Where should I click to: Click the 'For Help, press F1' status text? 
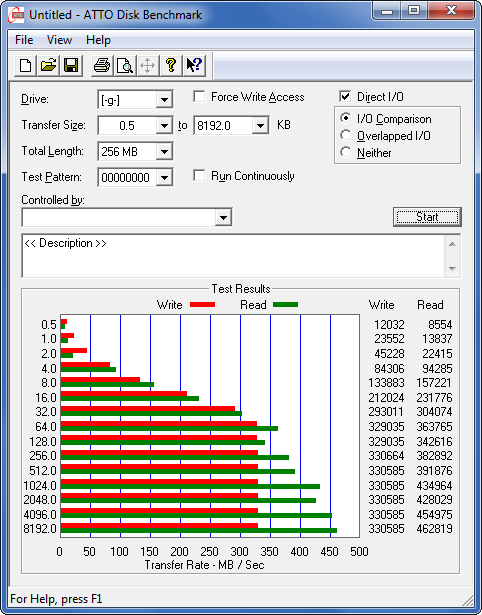point(56,599)
